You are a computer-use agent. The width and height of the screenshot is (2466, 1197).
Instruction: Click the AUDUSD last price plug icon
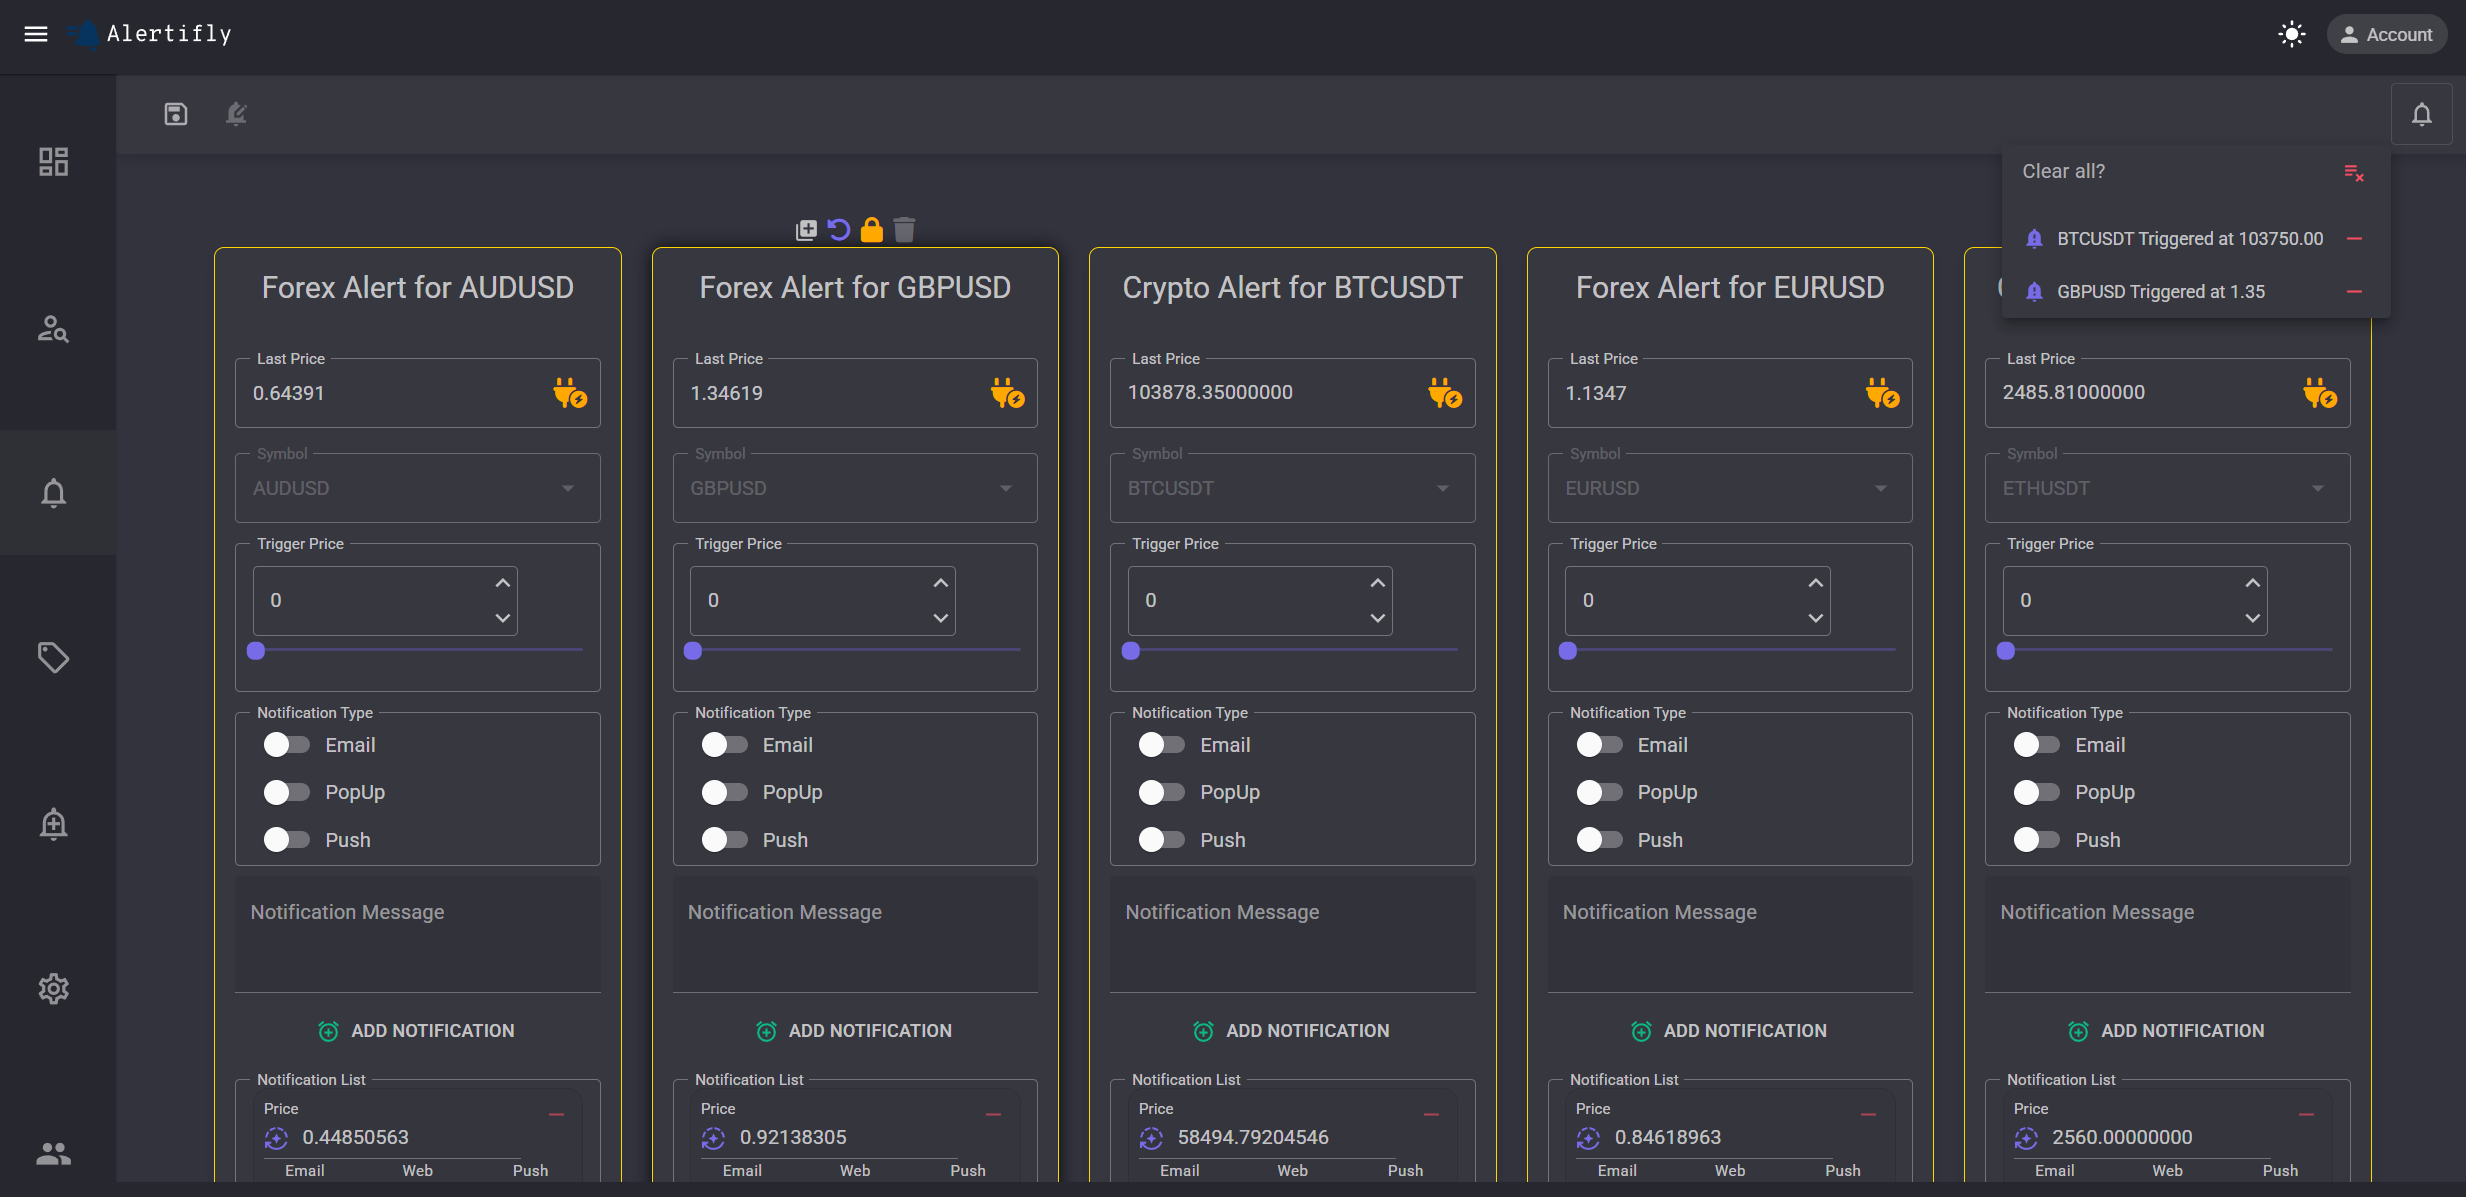(570, 393)
